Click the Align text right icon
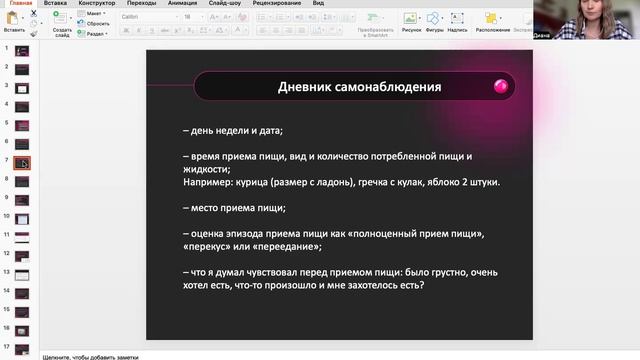This screenshot has height=360, width=640. point(289,31)
